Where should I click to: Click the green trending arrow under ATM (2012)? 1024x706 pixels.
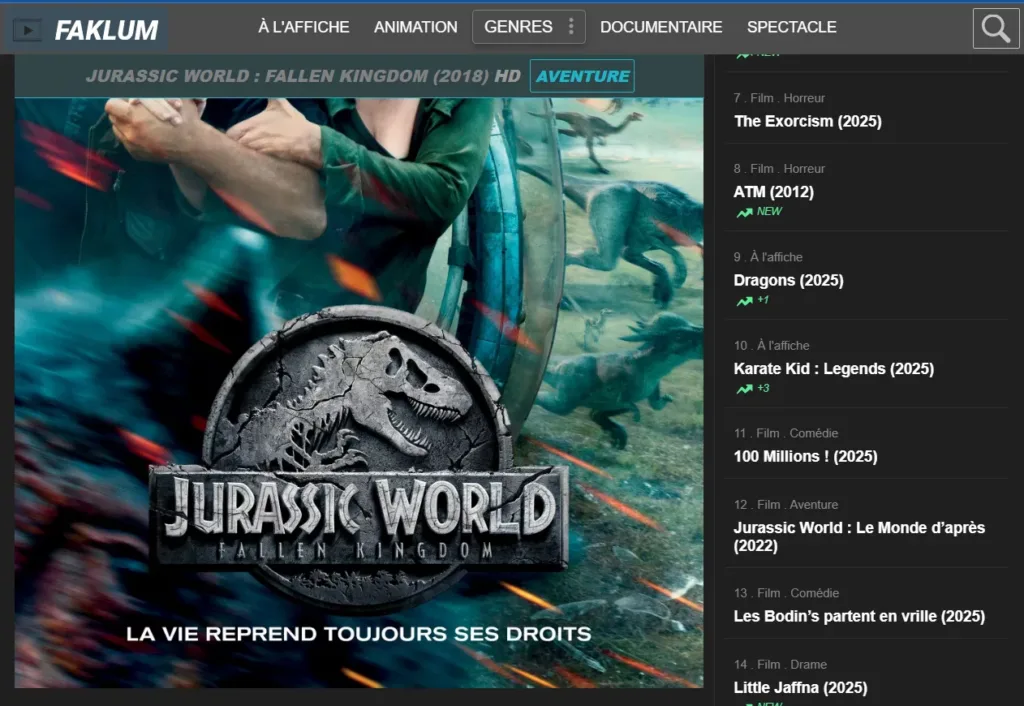[x=744, y=212]
